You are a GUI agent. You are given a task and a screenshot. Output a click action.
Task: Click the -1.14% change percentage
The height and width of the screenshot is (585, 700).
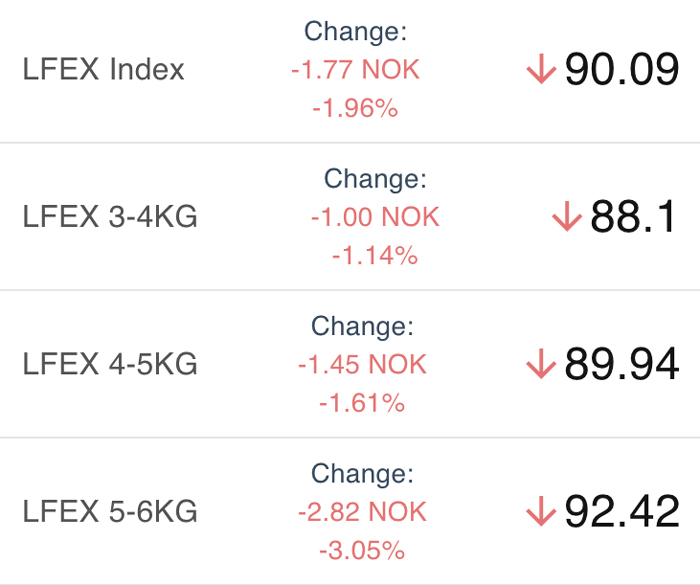375,256
